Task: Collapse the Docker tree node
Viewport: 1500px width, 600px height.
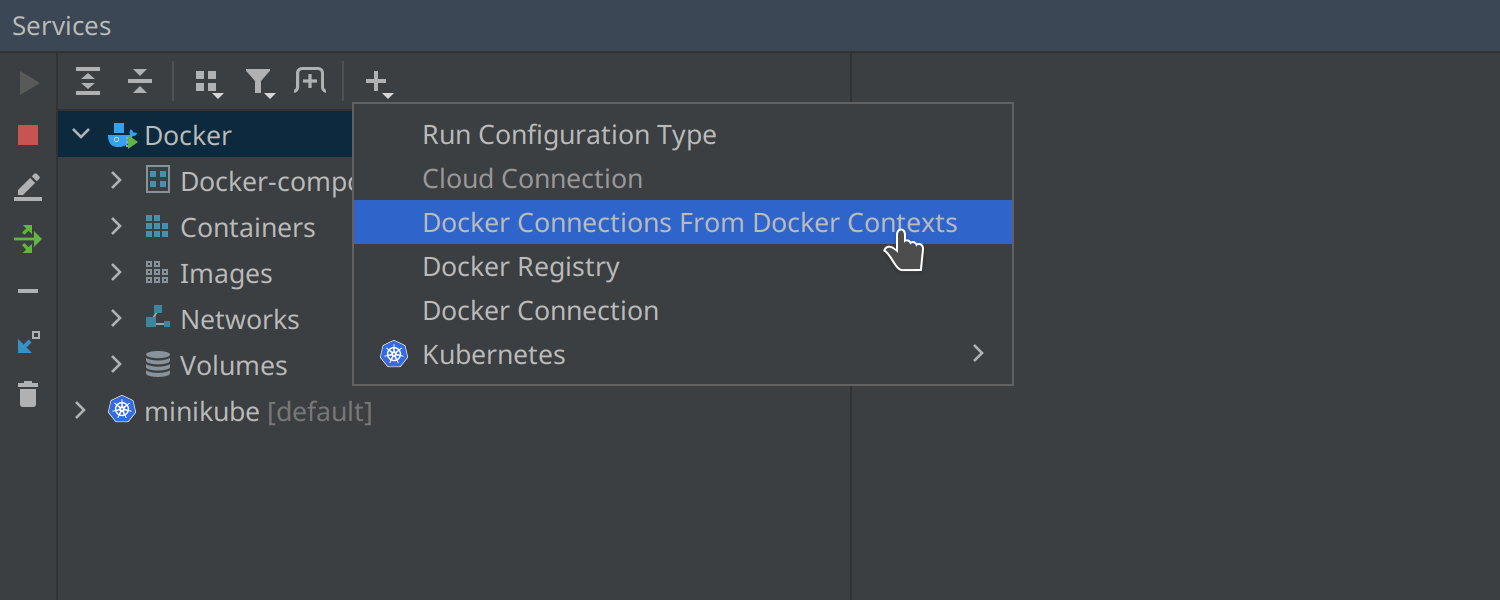Action: [x=82, y=135]
